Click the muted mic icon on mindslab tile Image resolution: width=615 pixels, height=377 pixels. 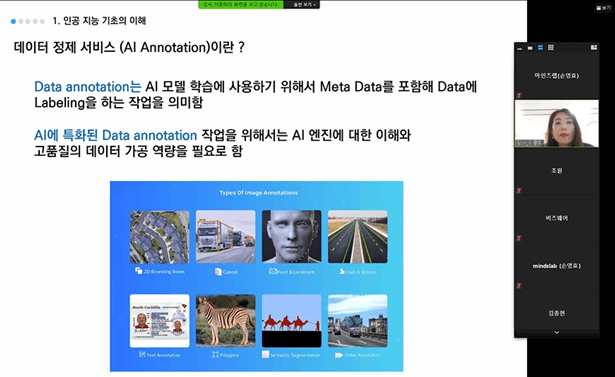pyautogui.click(x=519, y=286)
